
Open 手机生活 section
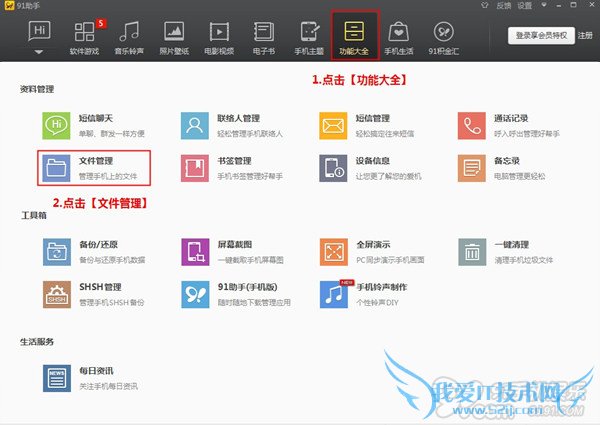pos(399,37)
